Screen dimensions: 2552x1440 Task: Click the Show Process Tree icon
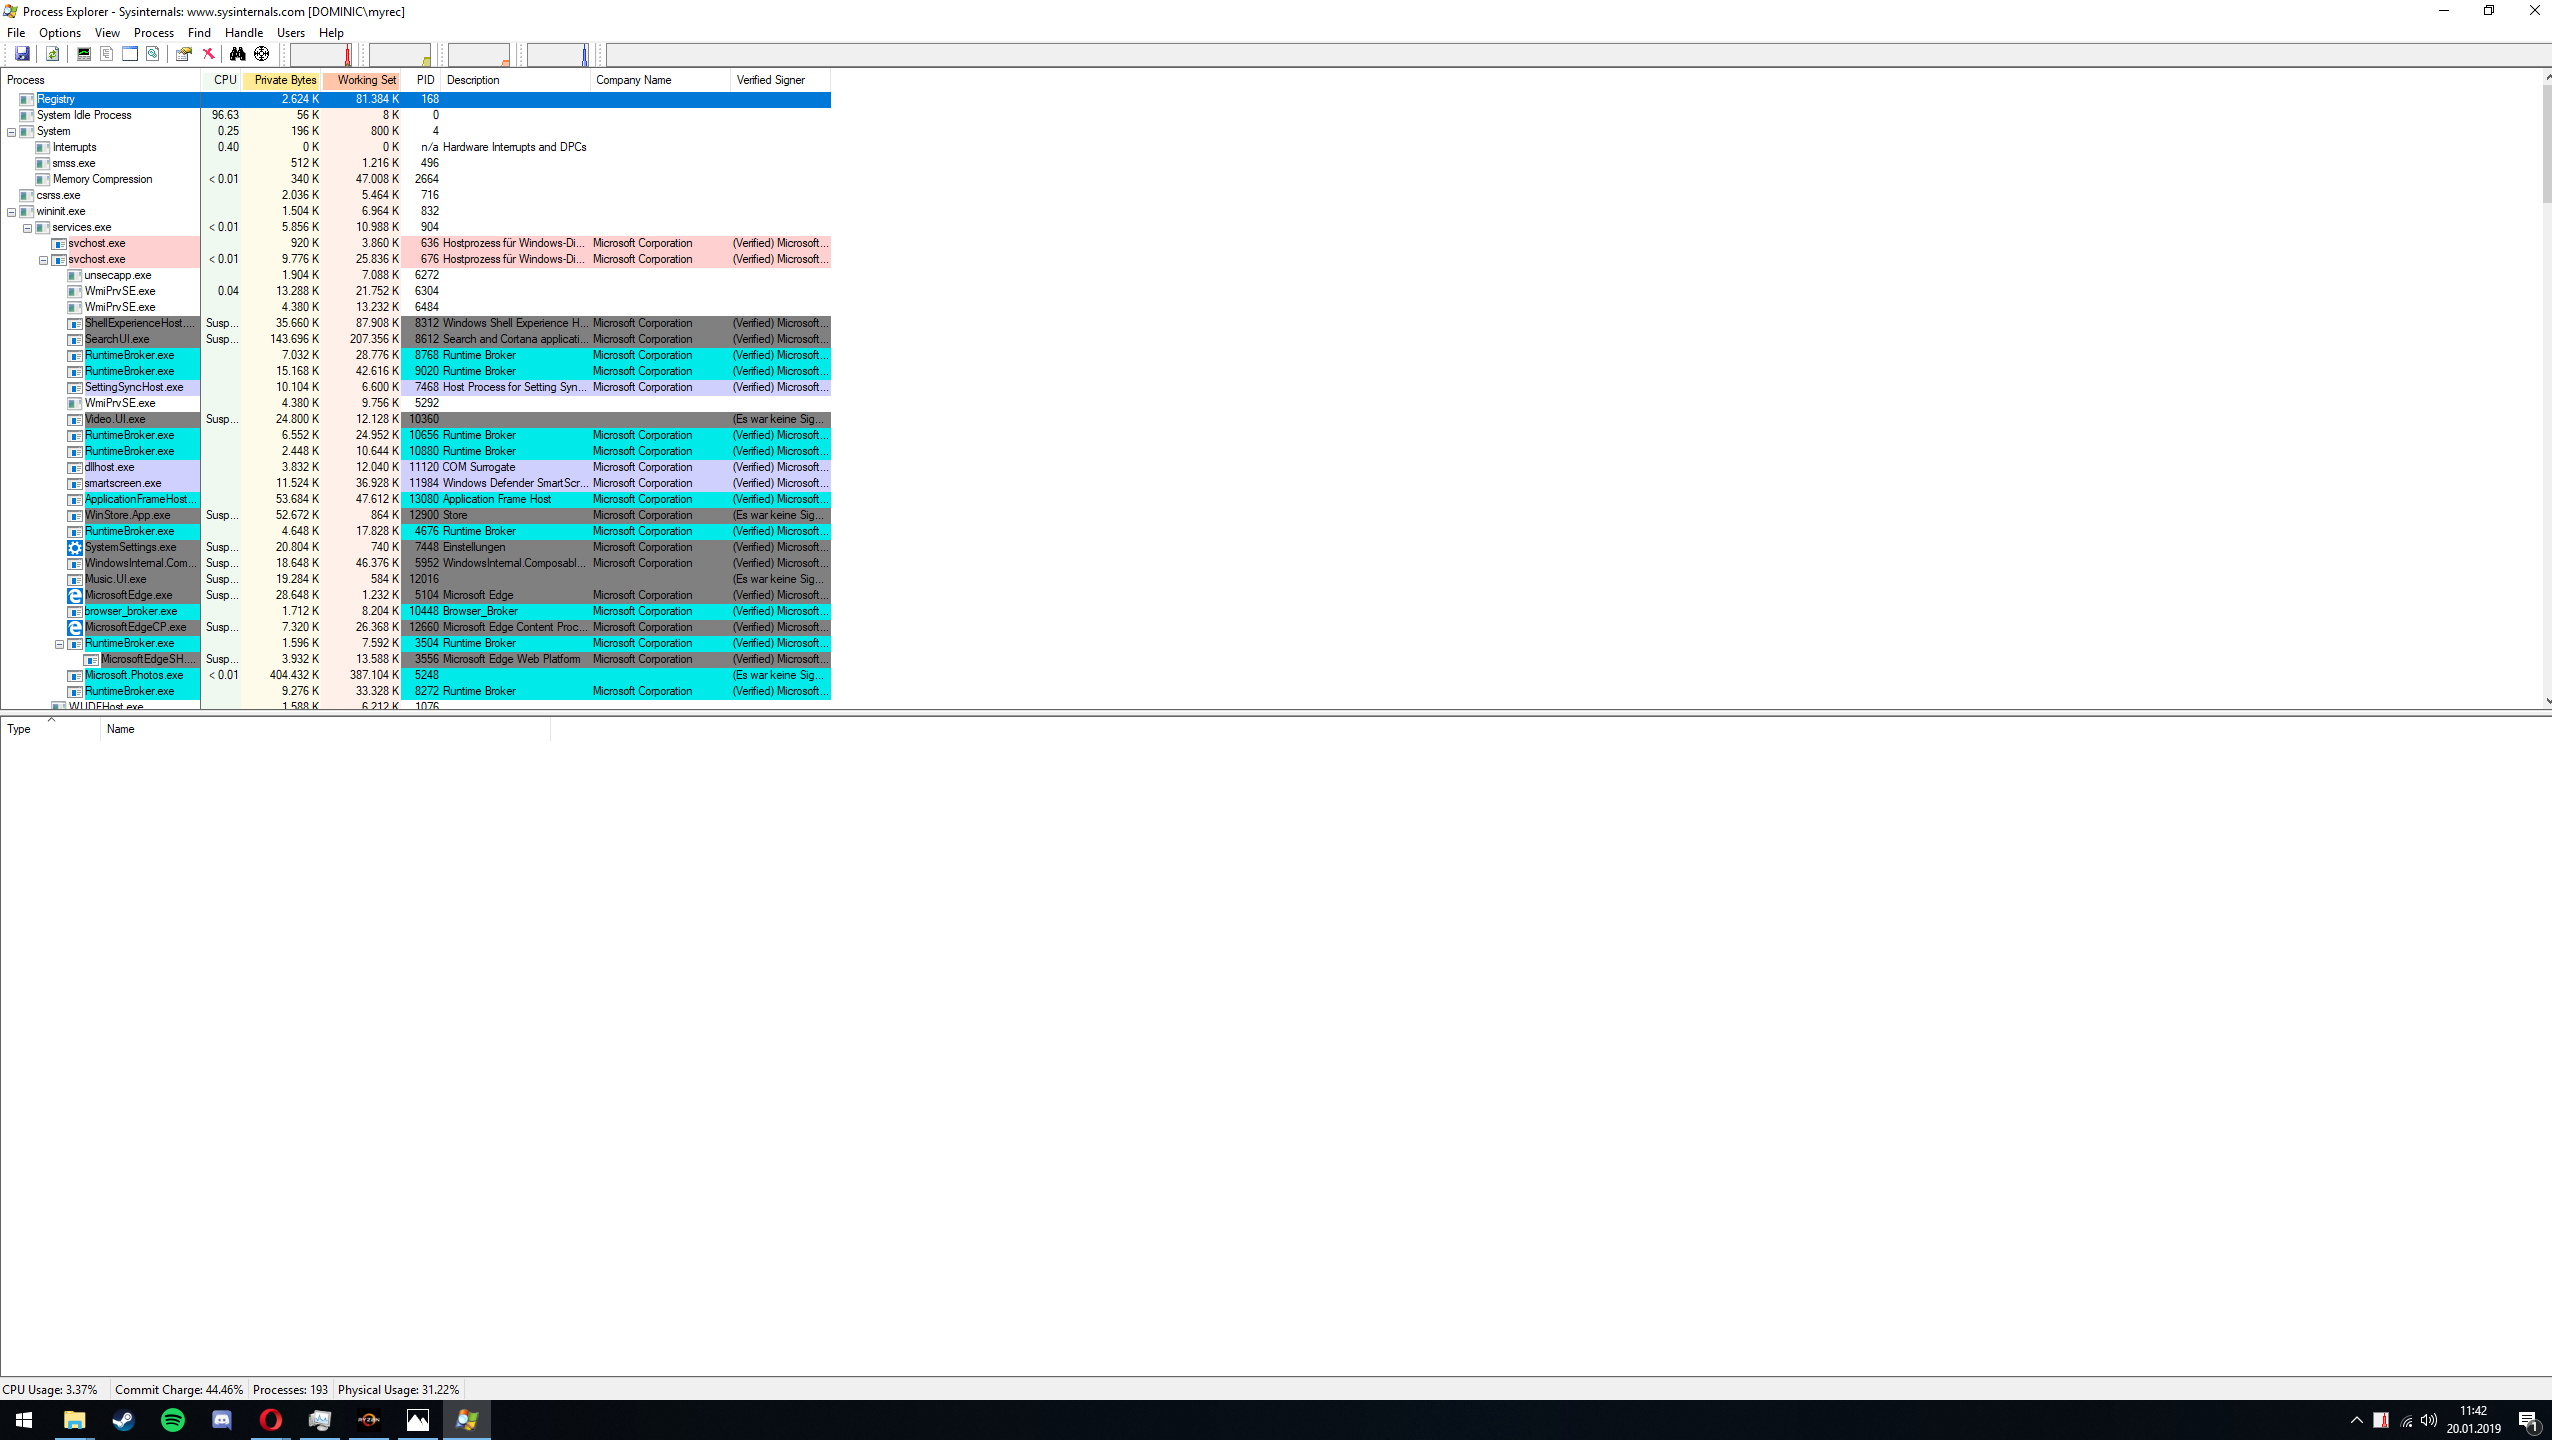tap(107, 54)
